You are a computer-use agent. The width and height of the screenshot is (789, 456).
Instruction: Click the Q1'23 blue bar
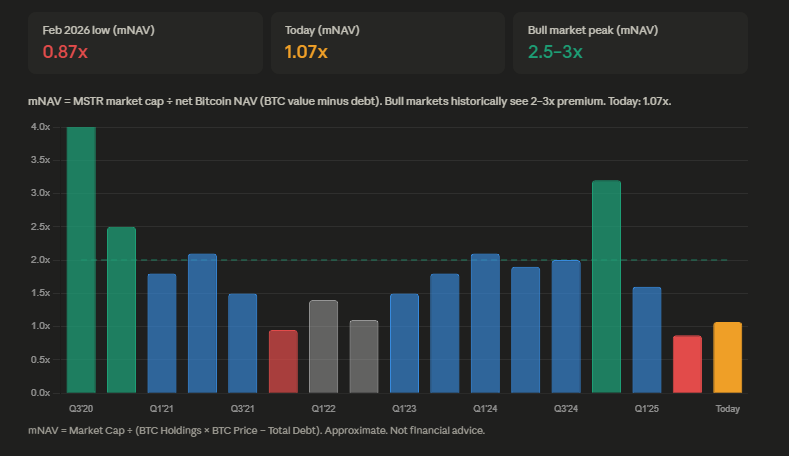[x=405, y=343]
